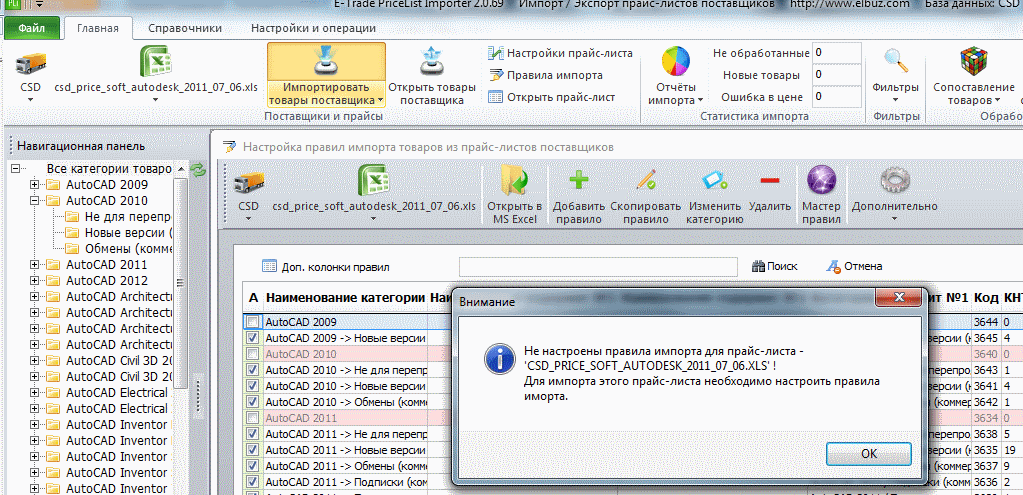Open the quick access toolbar dropdown arrow
This screenshot has height=495, width=1023.
coord(40,4)
